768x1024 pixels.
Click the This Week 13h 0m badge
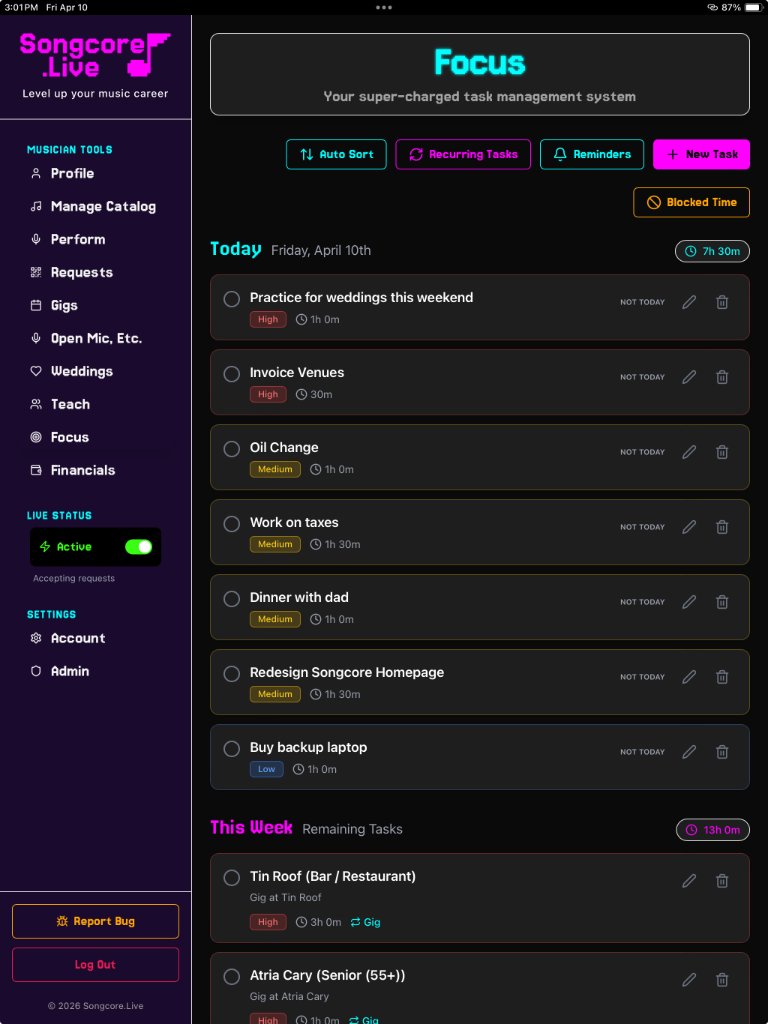(x=712, y=830)
